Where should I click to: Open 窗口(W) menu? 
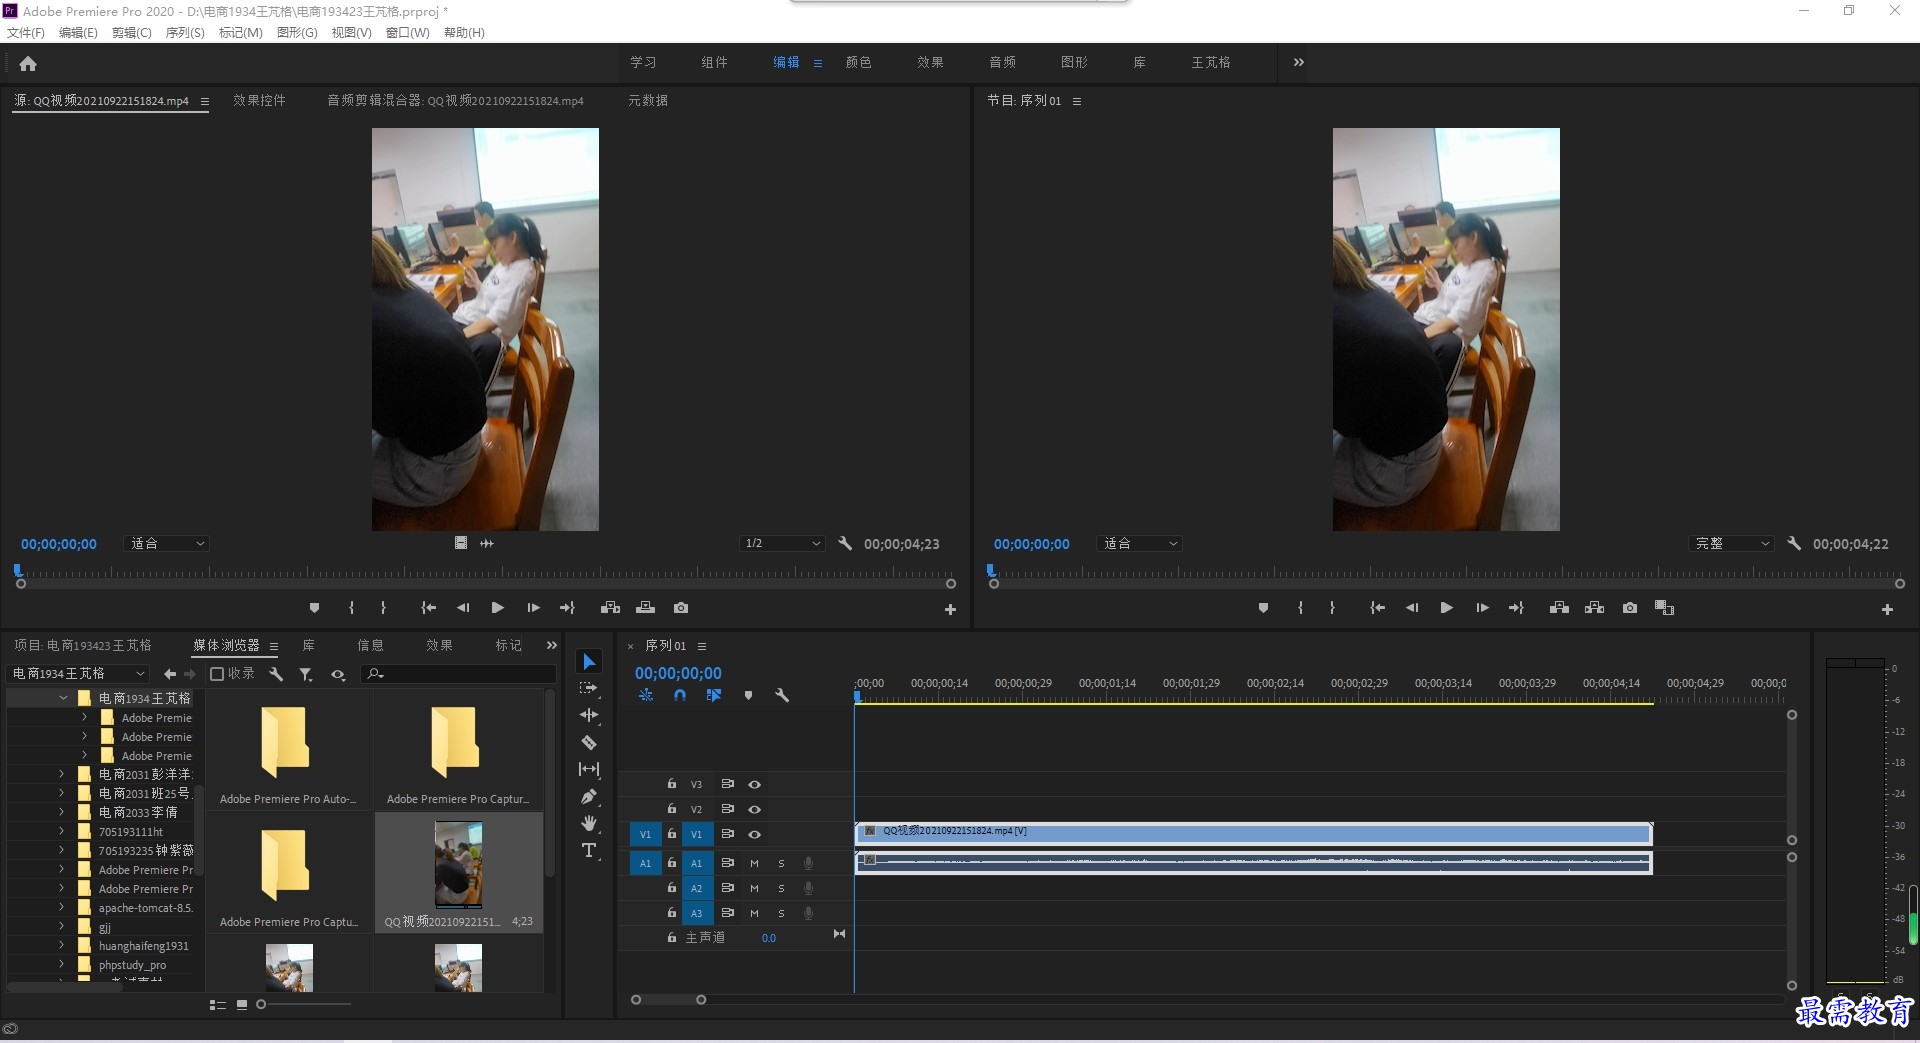pyautogui.click(x=407, y=33)
